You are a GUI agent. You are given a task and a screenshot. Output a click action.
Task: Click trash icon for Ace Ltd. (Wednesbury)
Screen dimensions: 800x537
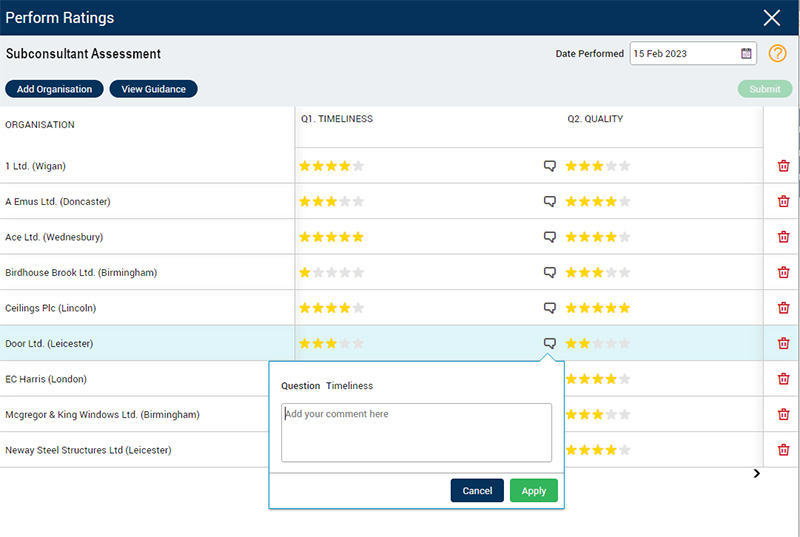[x=783, y=237]
